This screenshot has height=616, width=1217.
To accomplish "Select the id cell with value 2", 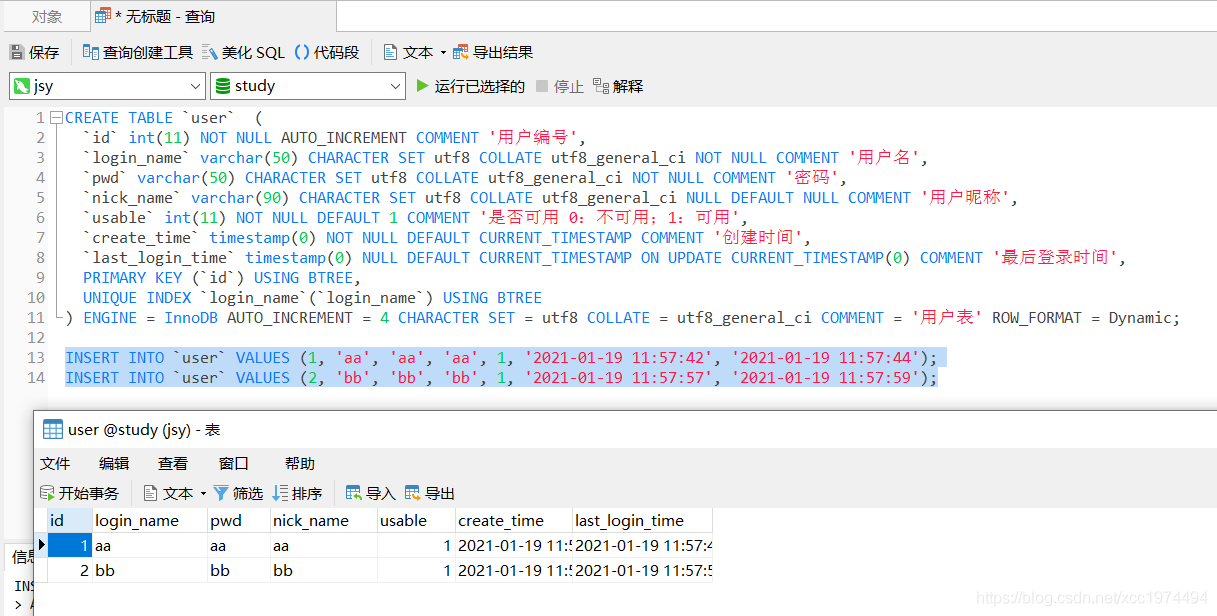I will coord(70,571).
